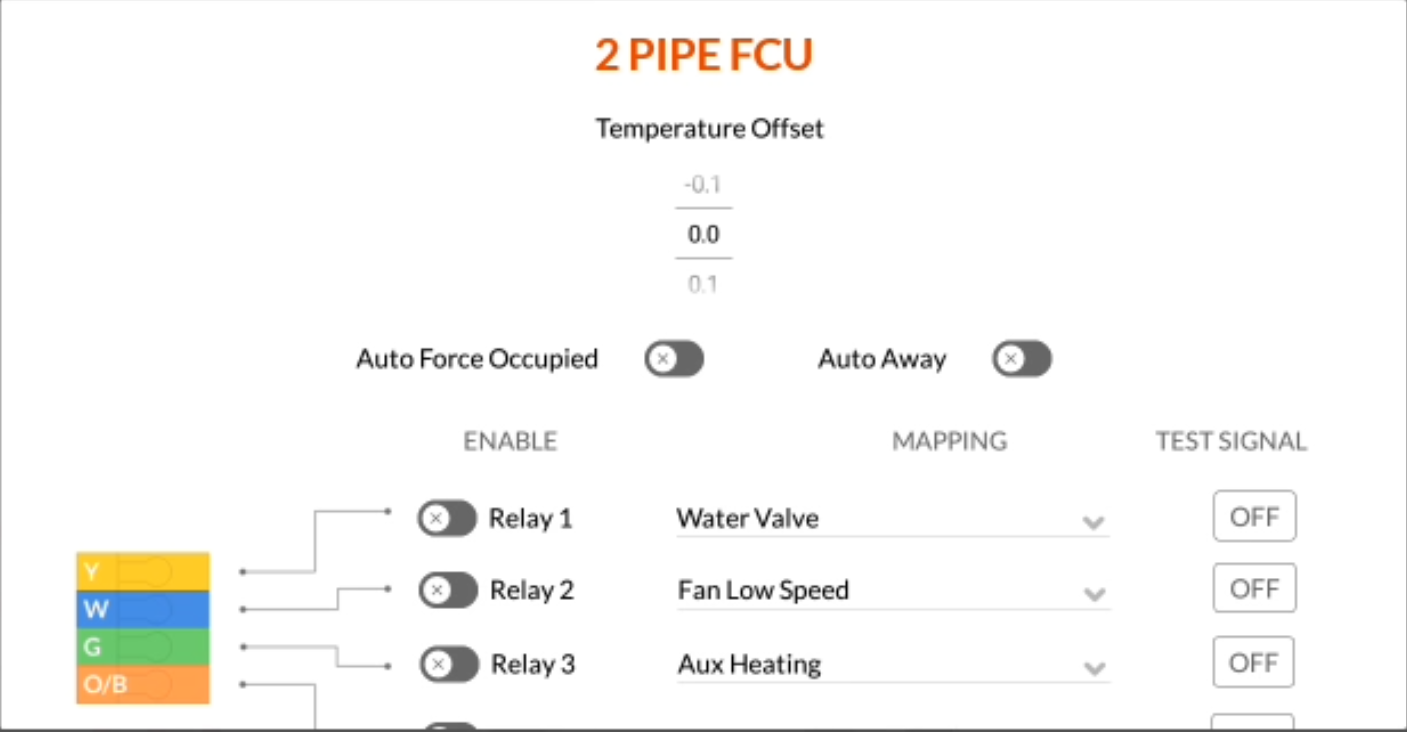Expand the Water Valve mapping chevron

pyautogui.click(x=1093, y=522)
